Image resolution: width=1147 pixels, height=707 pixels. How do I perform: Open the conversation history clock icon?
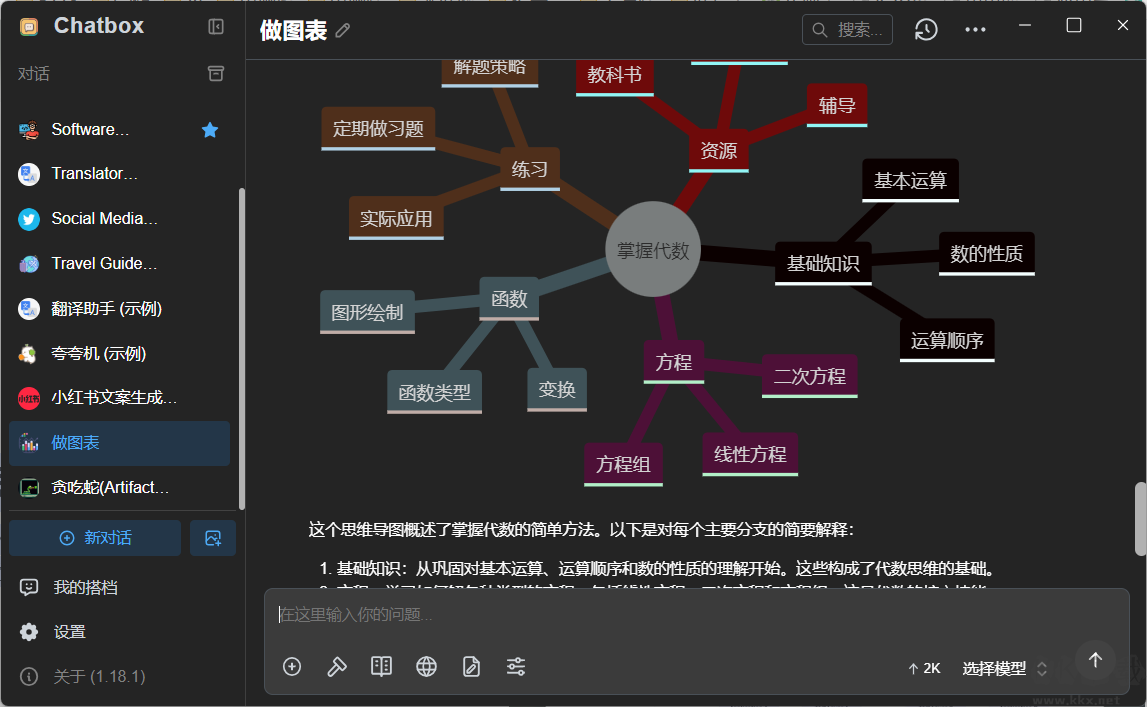[x=926, y=30]
